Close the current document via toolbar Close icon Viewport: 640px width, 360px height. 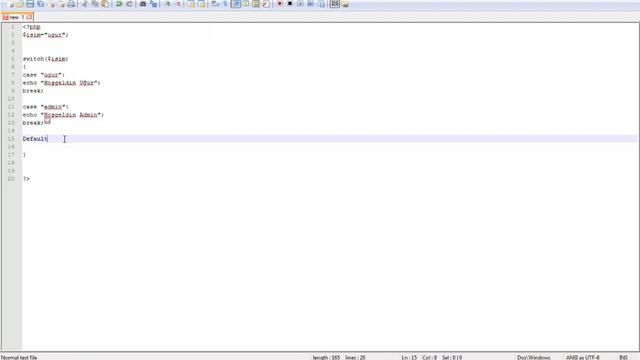[52, 4]
